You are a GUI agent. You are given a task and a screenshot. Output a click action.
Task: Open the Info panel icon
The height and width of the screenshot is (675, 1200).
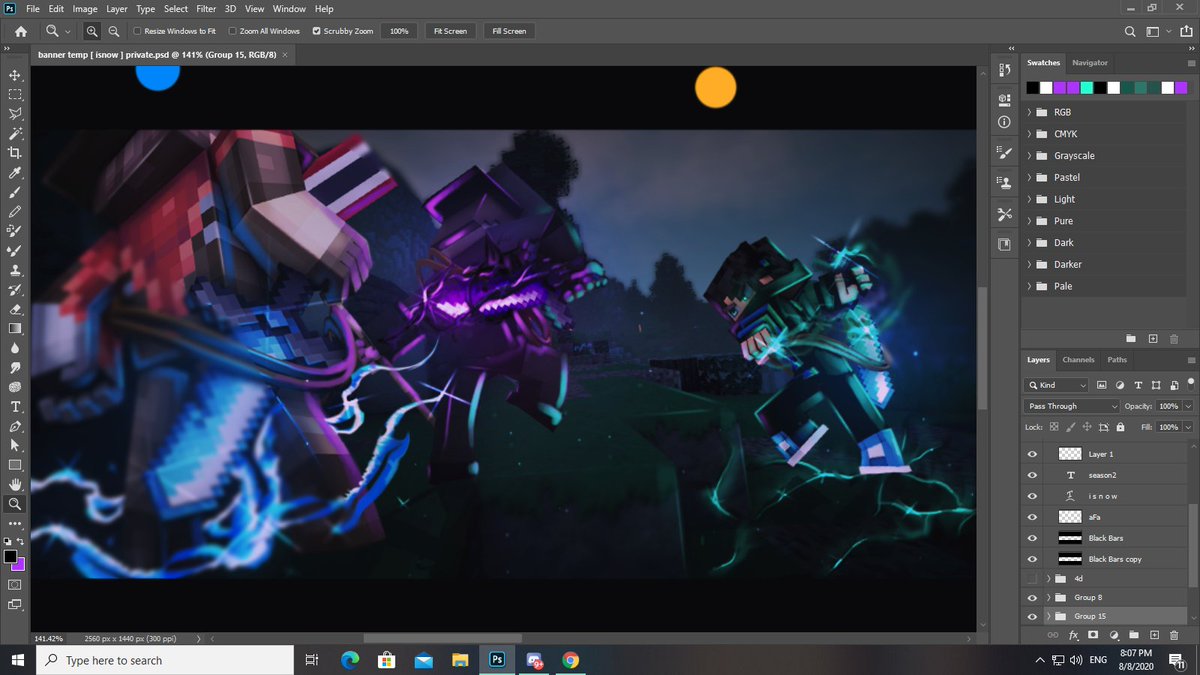[x=1004, y=122]
